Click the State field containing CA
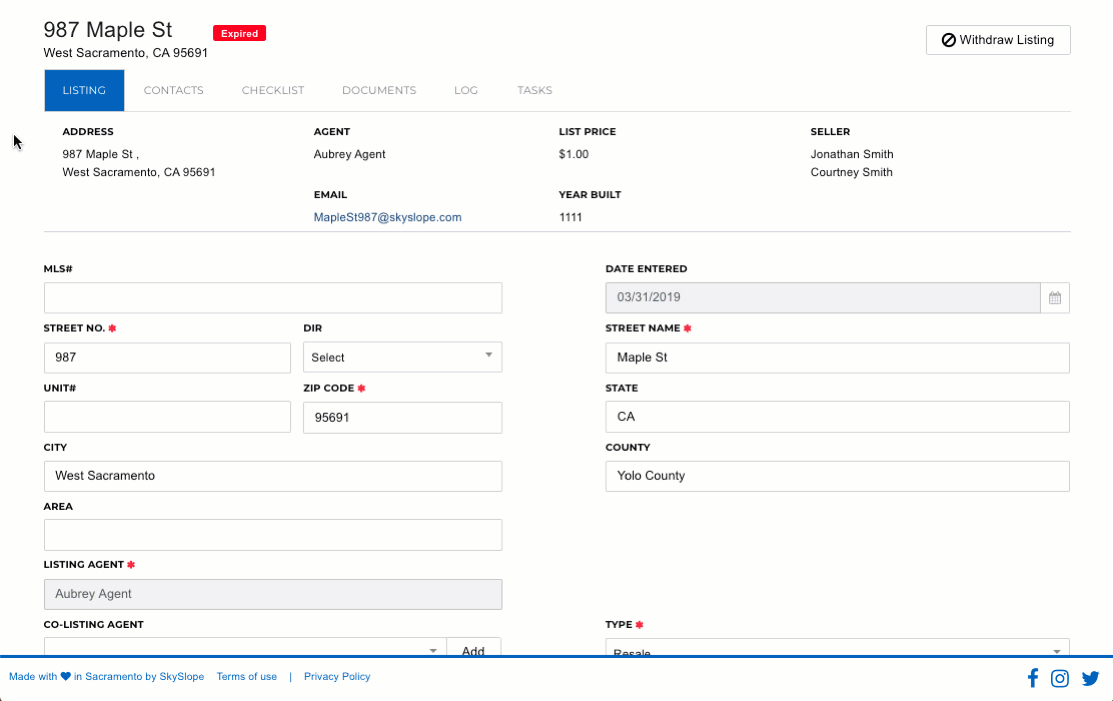 (838, 416)
